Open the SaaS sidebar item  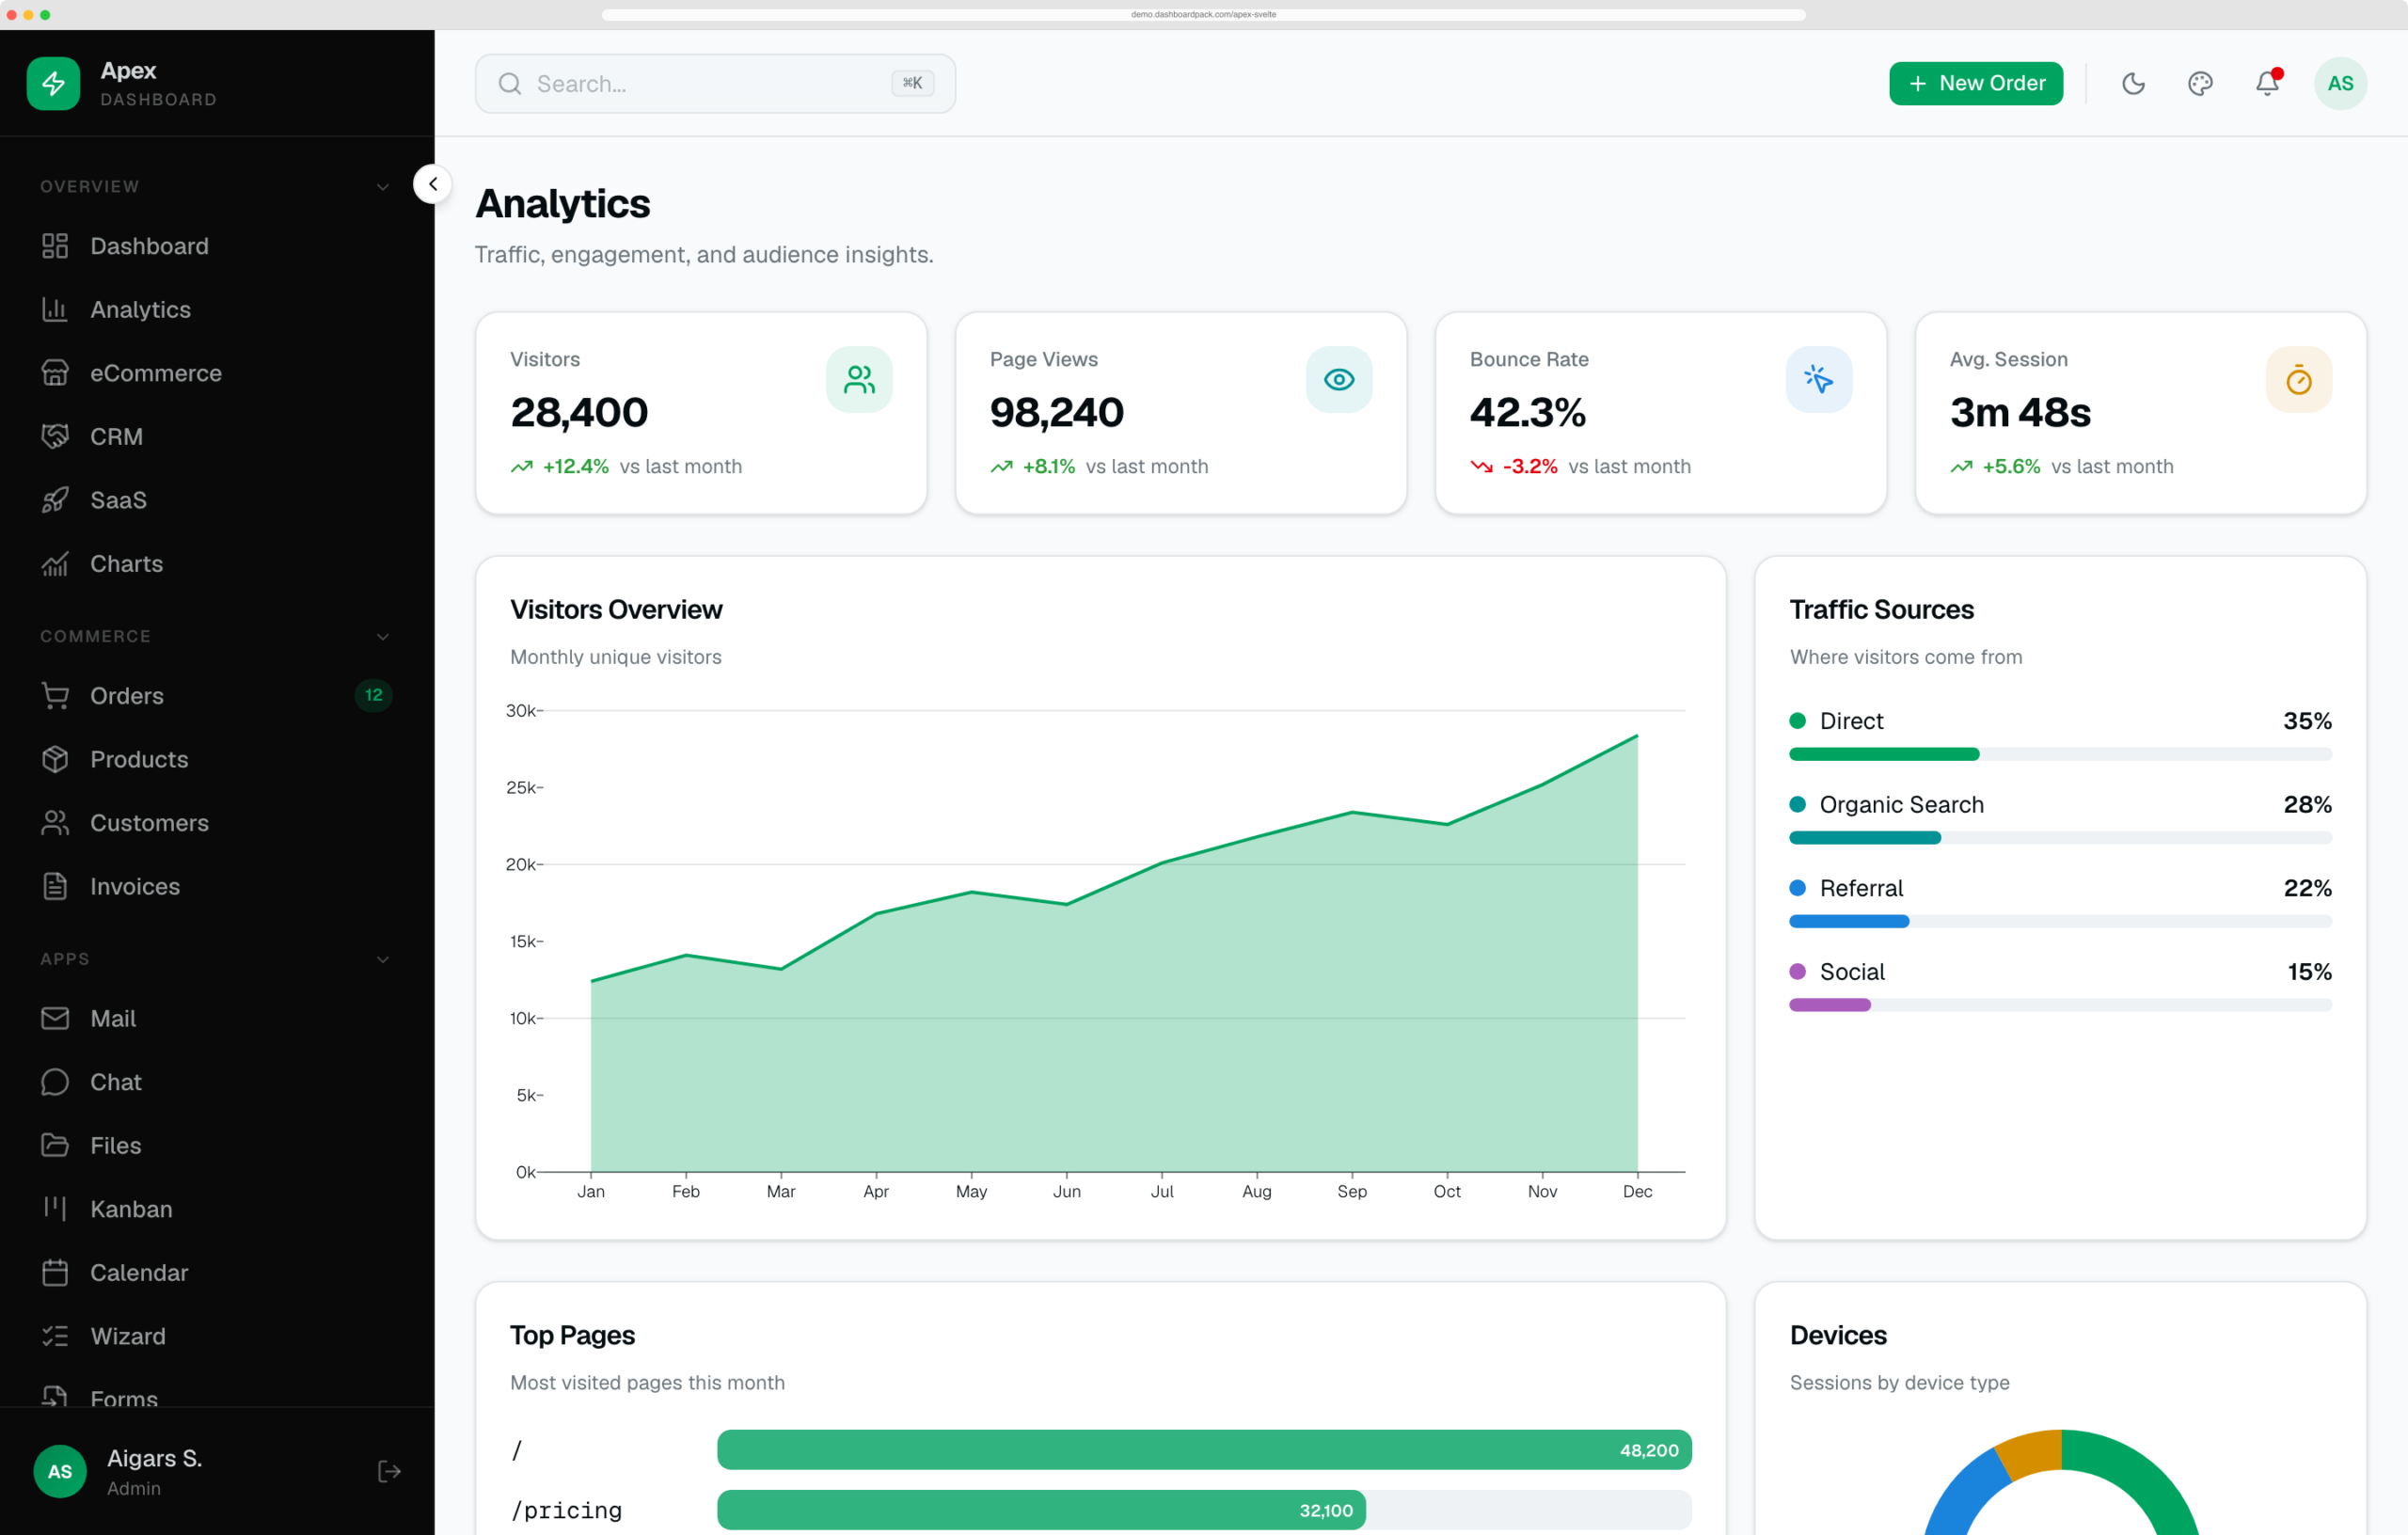217,500
